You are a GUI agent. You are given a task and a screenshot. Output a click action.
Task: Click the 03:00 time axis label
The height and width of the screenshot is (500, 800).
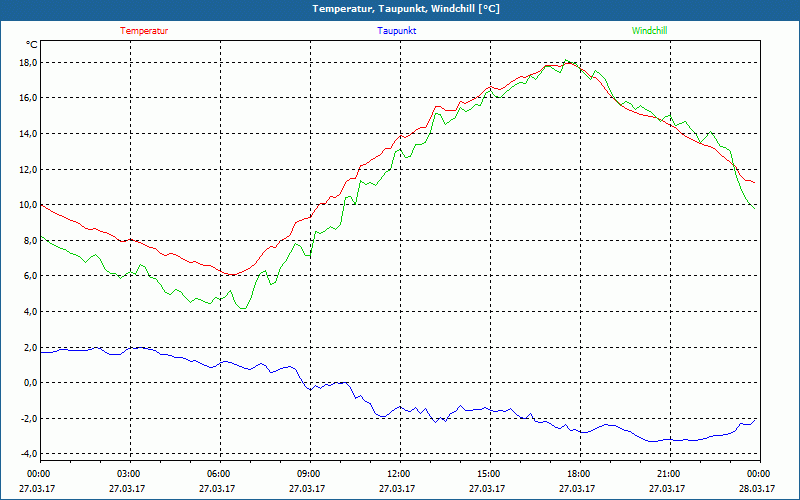pos(129,474)
